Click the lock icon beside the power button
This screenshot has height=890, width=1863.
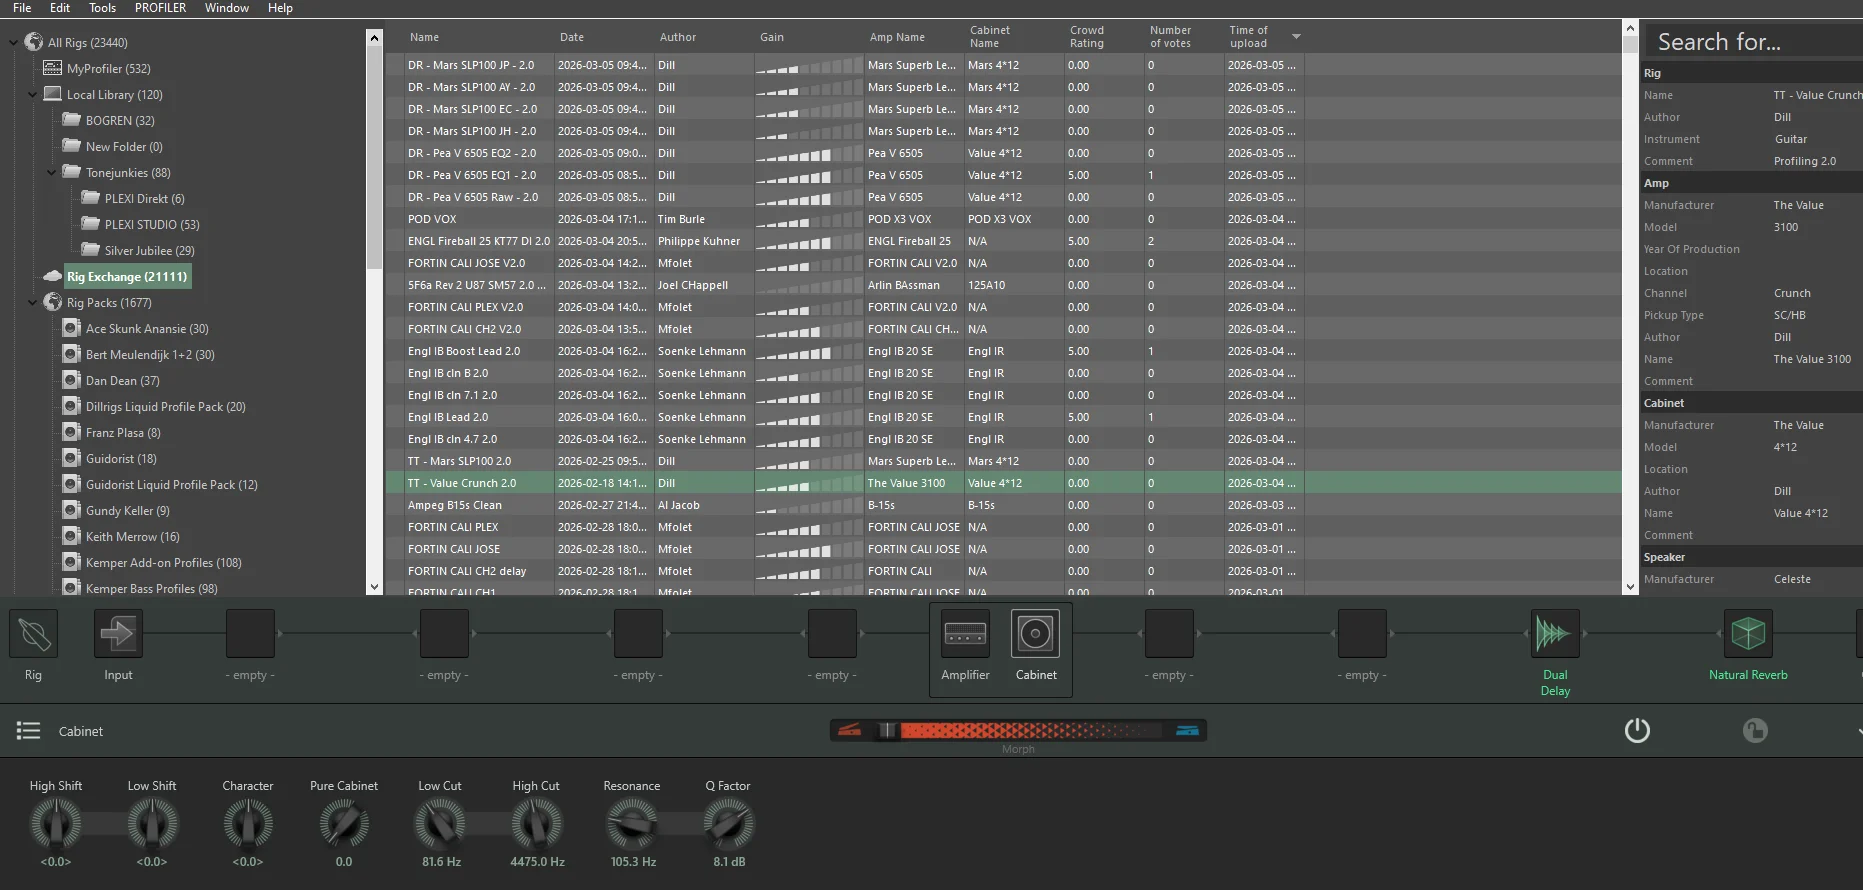click(1755, 731)
